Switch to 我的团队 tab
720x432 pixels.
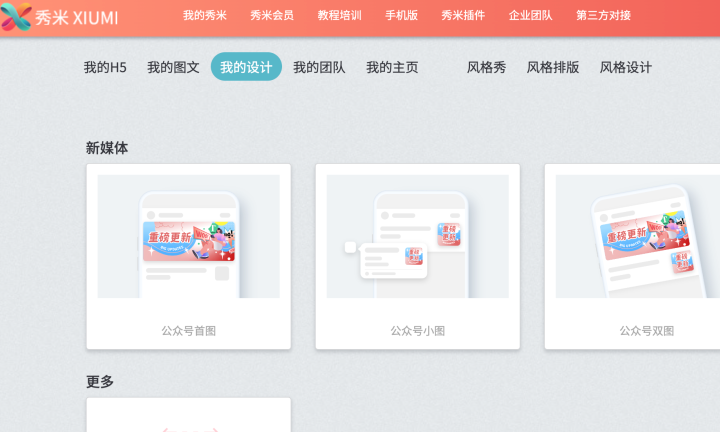(319, 67)
